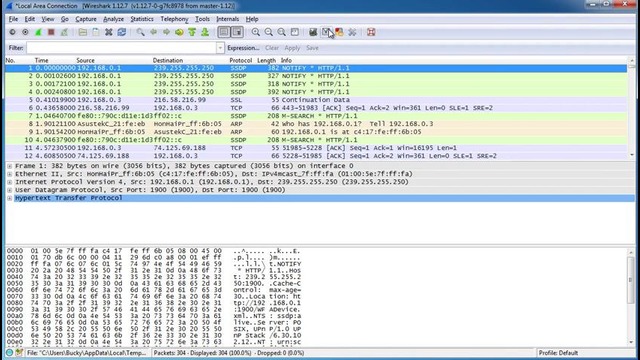Restart the current live capture

pyautogui.click(x=64, y=32)
